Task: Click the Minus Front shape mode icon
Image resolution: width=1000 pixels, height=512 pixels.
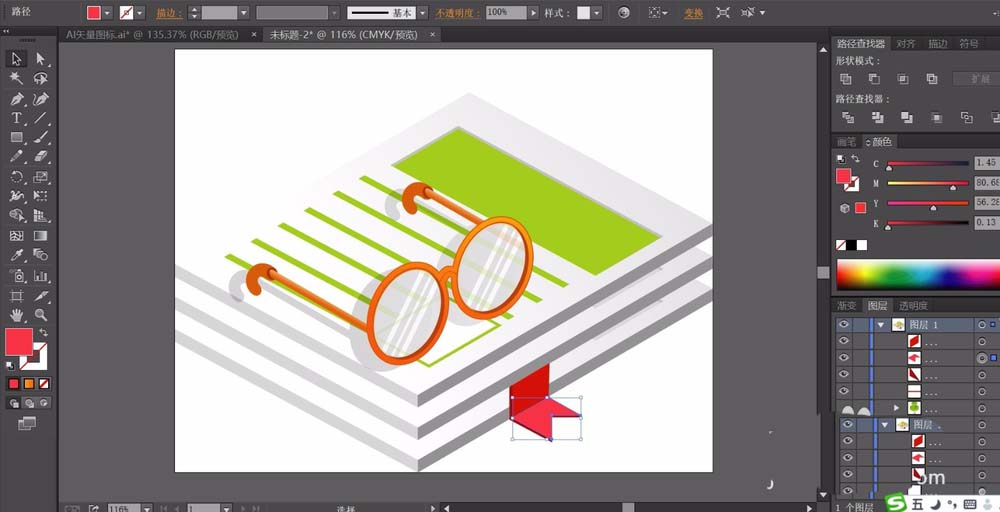Action: (x=874, y=79)
